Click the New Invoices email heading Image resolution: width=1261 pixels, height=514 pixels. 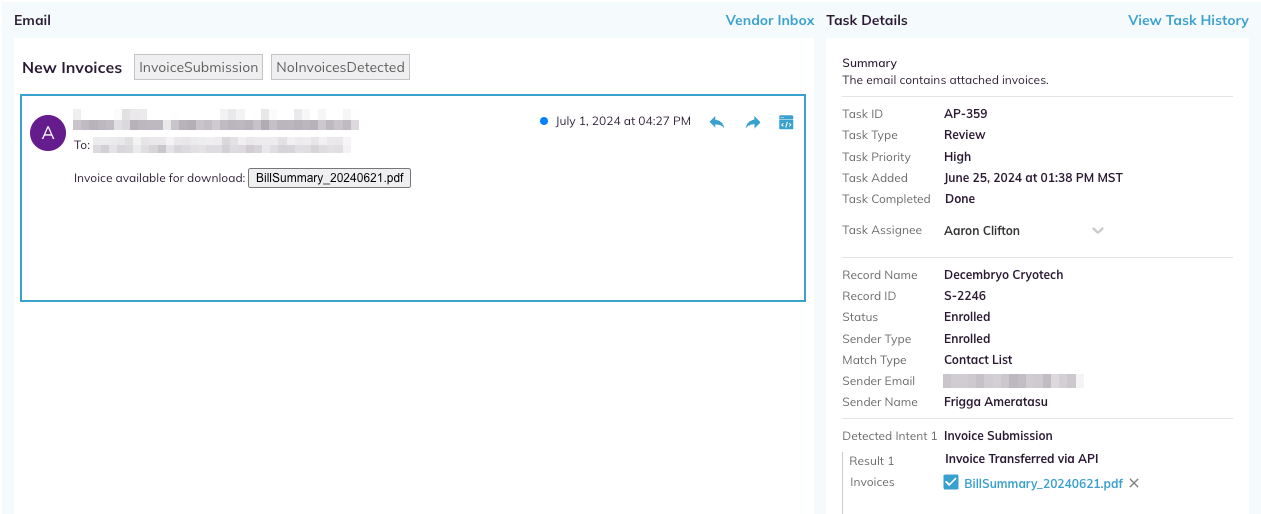pyautogui.click(x=72, y=68)
